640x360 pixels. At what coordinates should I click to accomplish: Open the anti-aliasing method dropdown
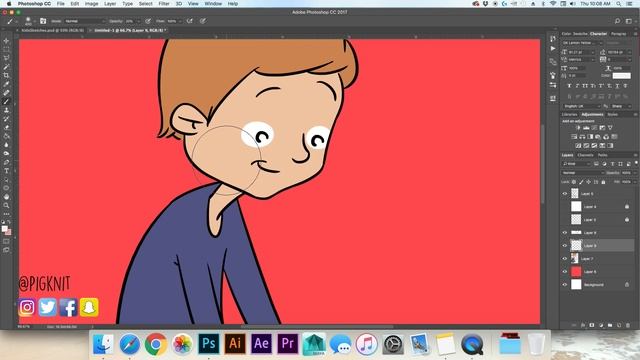click(621, 106)
